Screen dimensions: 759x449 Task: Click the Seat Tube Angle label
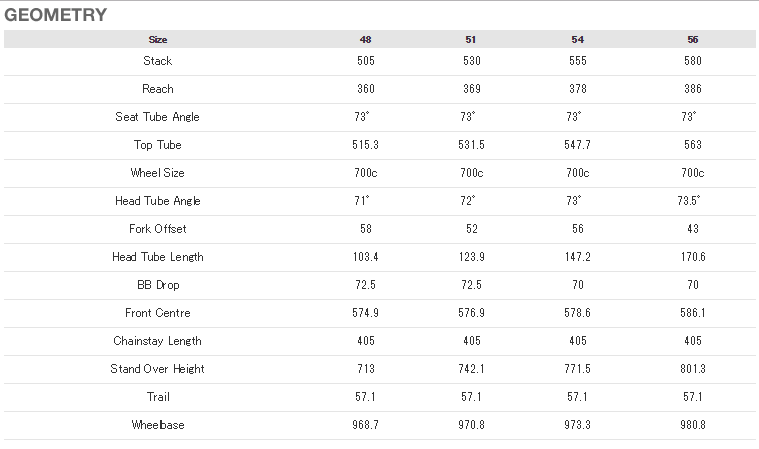click(157, 117)
